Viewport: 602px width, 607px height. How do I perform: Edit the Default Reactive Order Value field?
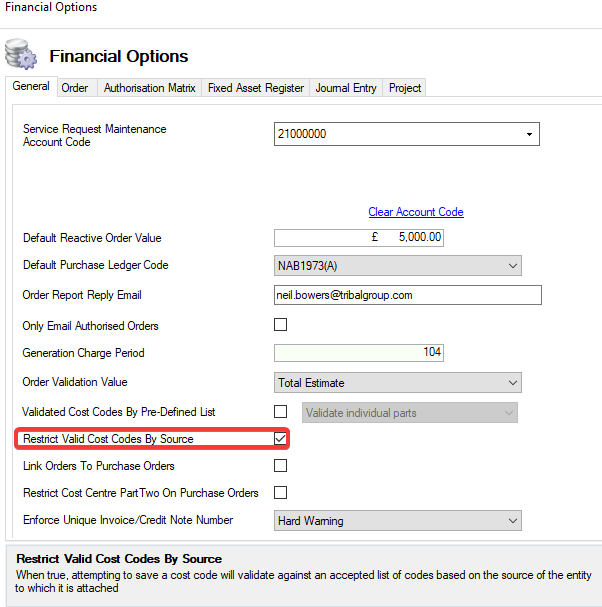pos(358,238)
